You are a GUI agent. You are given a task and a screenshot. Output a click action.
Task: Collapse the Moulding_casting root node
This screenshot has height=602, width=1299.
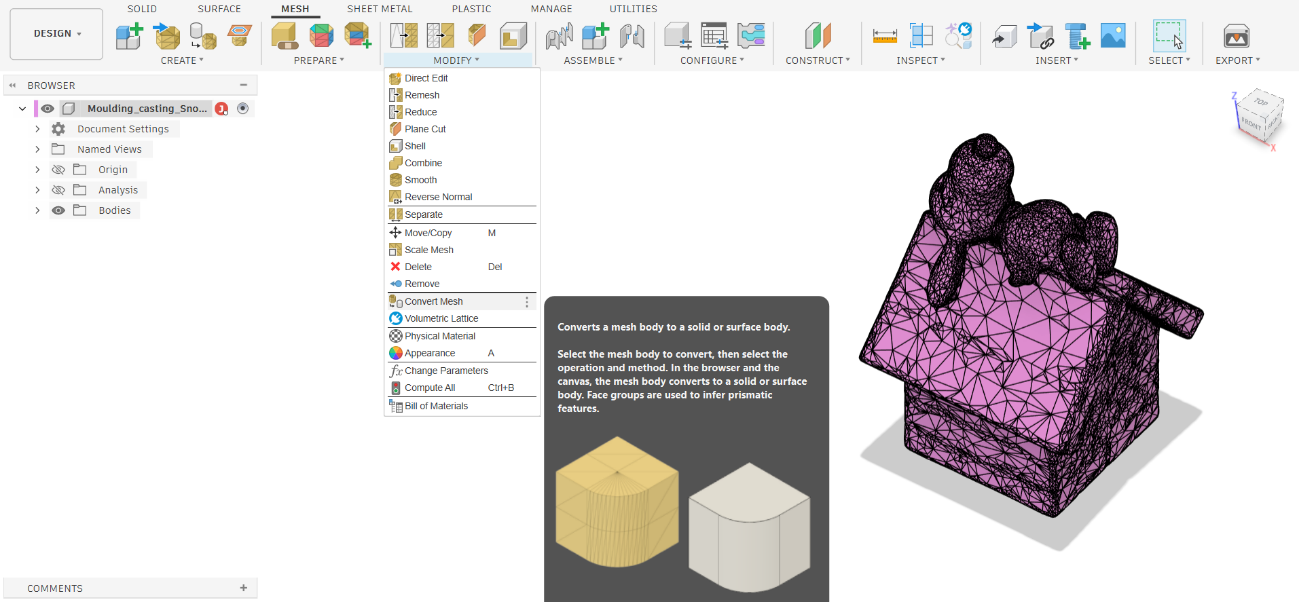coord(23,108)
